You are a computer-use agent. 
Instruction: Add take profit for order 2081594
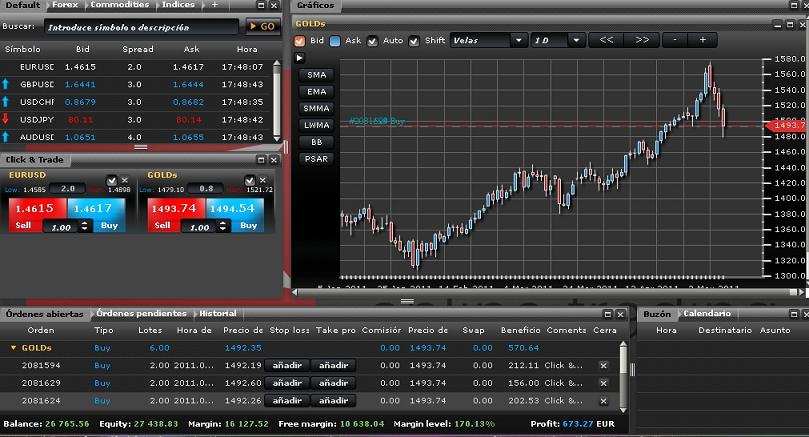[x=333, y=365]
